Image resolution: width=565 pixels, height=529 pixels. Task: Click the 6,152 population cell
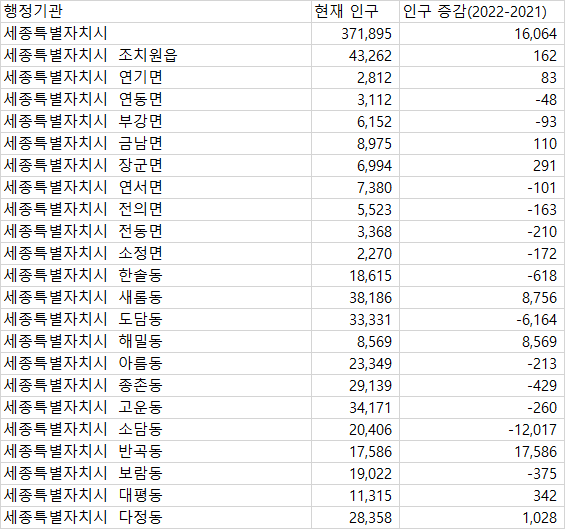click(x=355, y=122)
